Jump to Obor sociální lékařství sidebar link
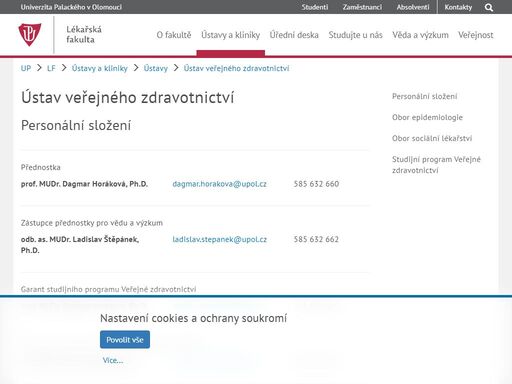 point(432,138)
